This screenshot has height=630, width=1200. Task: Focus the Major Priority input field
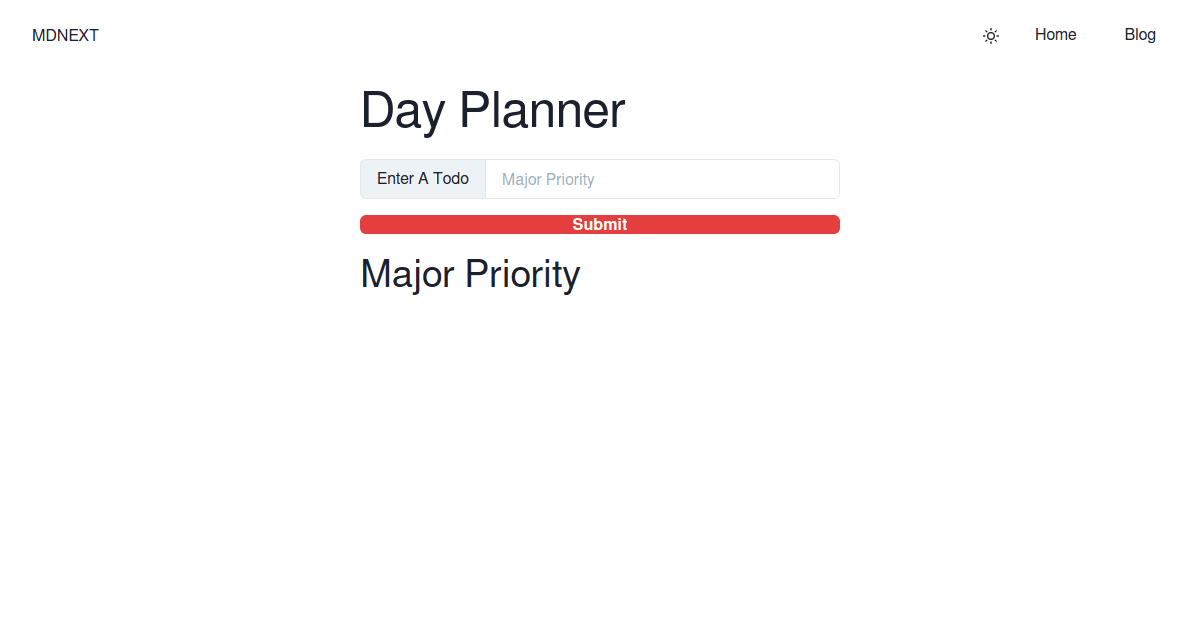tap(662, 179)
